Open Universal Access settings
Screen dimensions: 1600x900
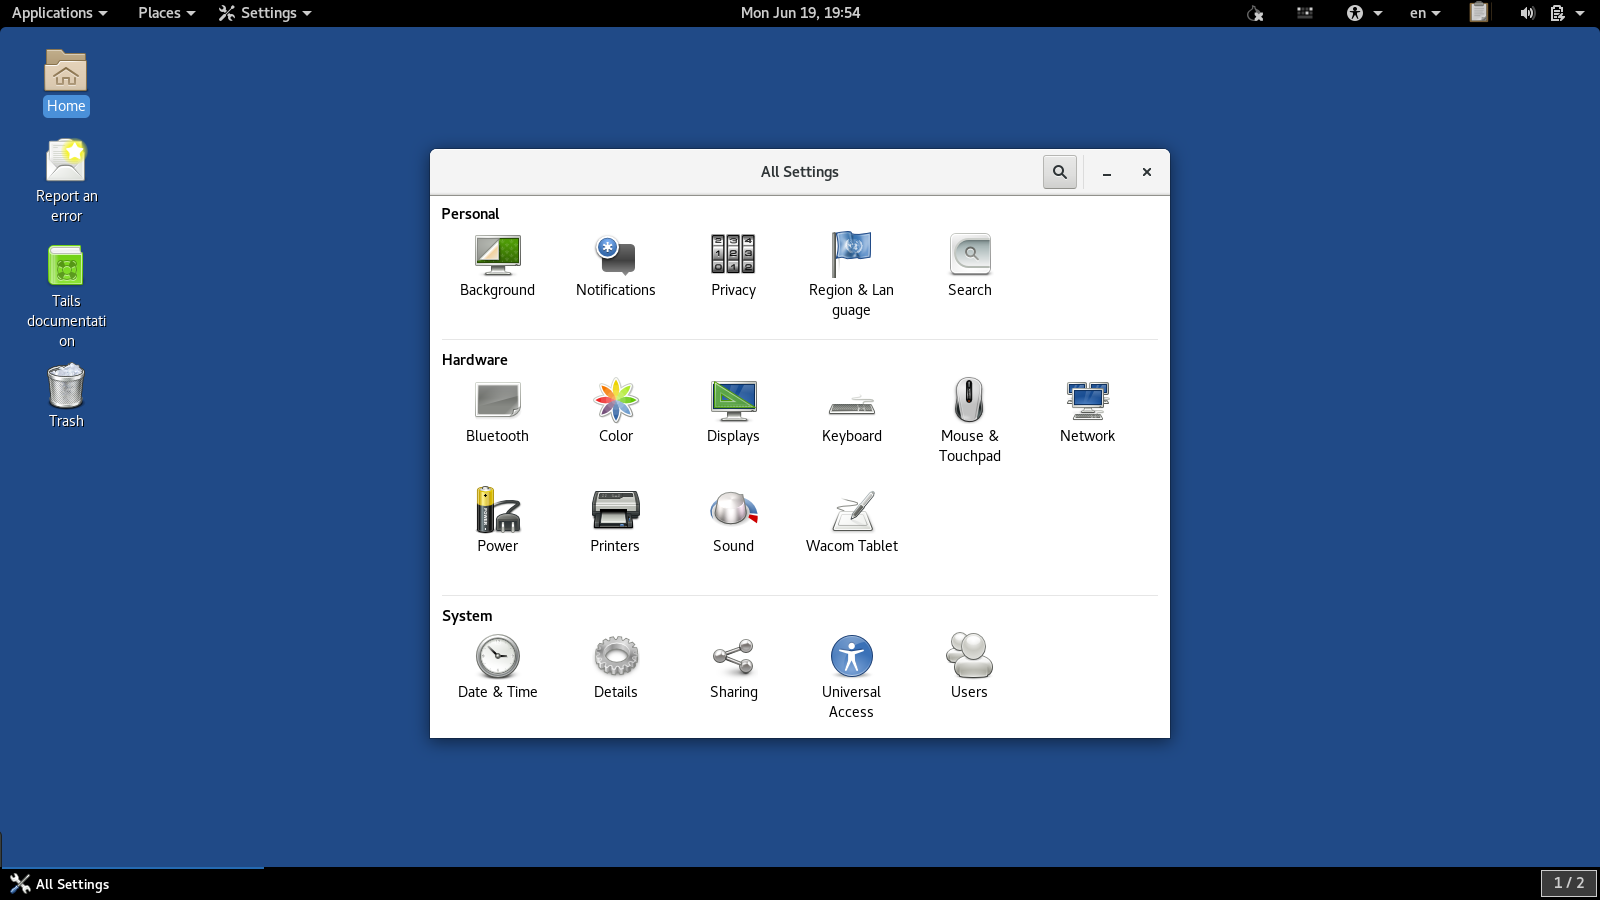[x=851, y=677]
